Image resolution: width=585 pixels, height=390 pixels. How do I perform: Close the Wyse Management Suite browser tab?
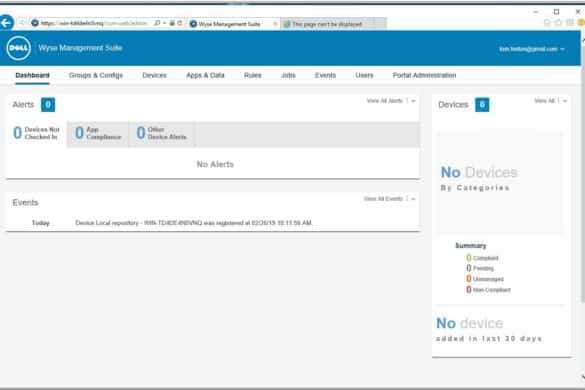coord(275,24)
